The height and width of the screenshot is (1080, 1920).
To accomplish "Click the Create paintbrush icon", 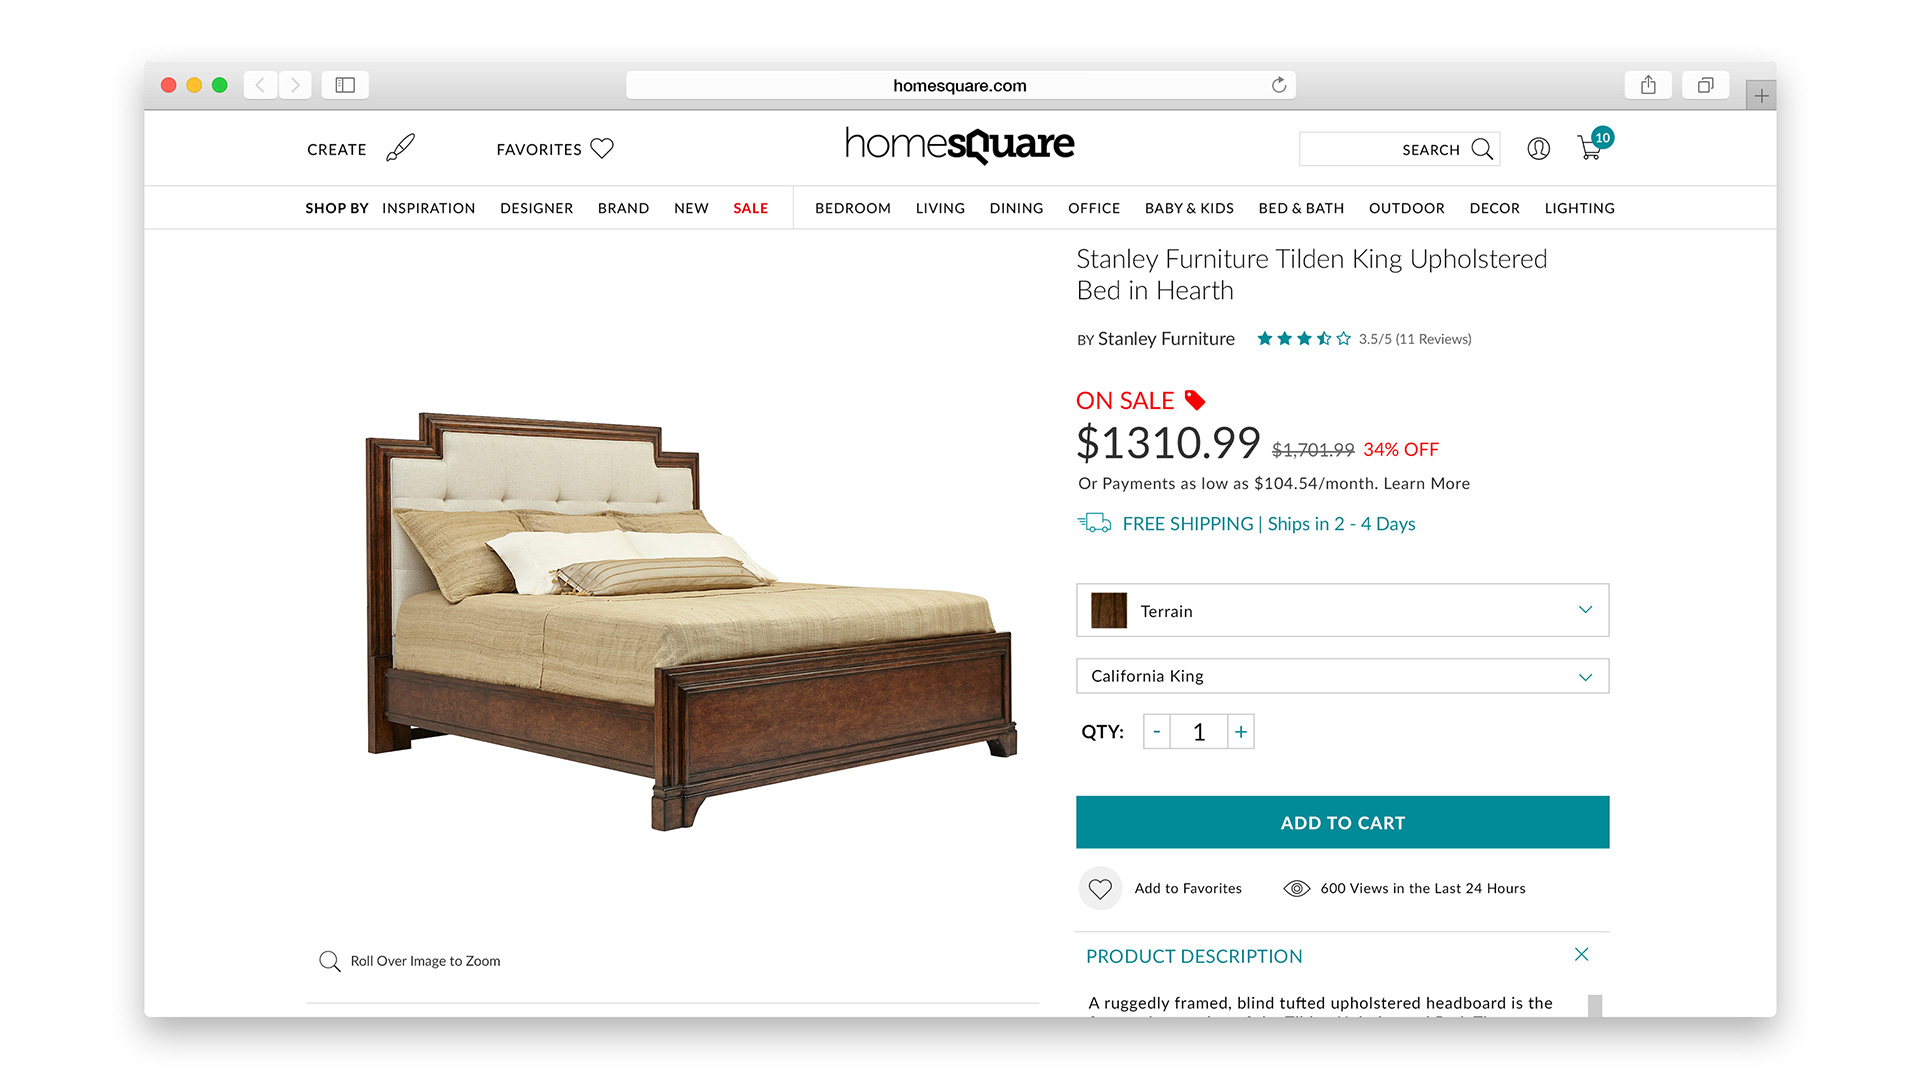I will tap(400, 148).
